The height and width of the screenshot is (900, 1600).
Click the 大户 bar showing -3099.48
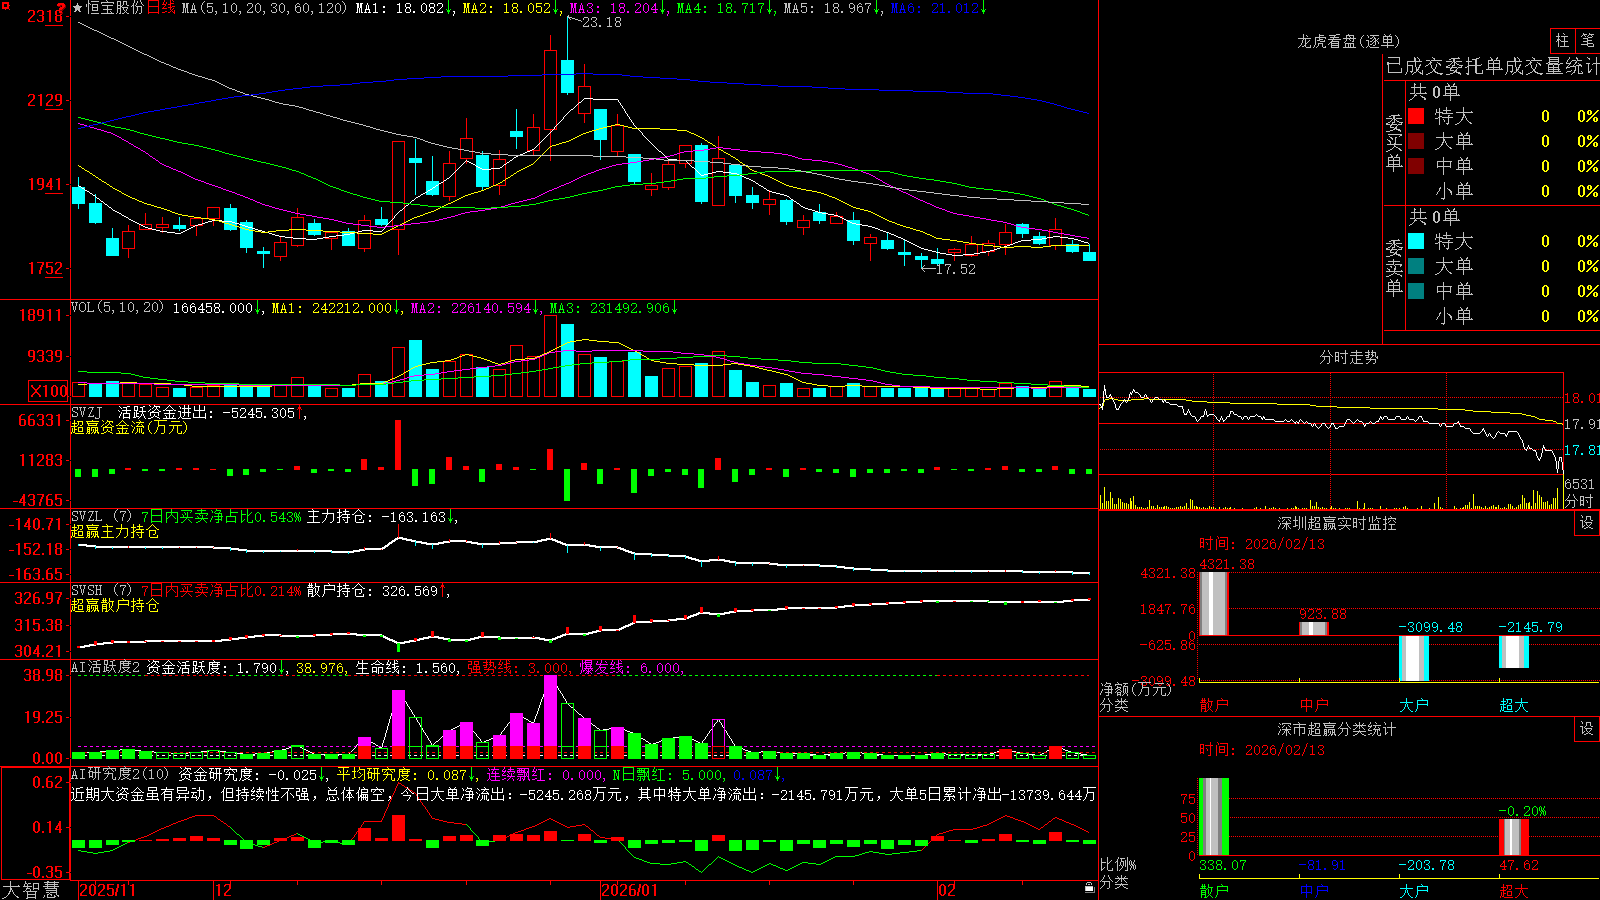[1414, 658]
